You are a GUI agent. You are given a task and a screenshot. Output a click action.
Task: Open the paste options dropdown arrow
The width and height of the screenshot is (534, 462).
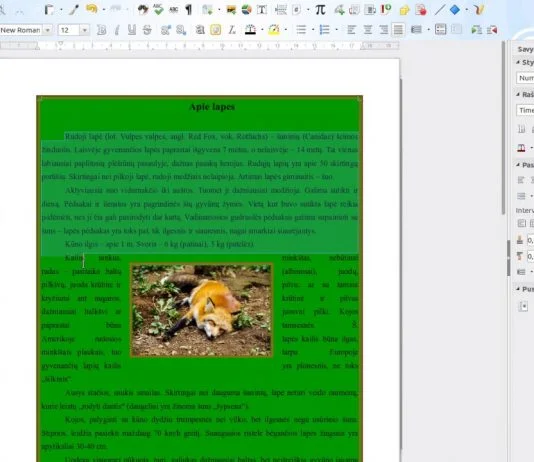(61, 10)
